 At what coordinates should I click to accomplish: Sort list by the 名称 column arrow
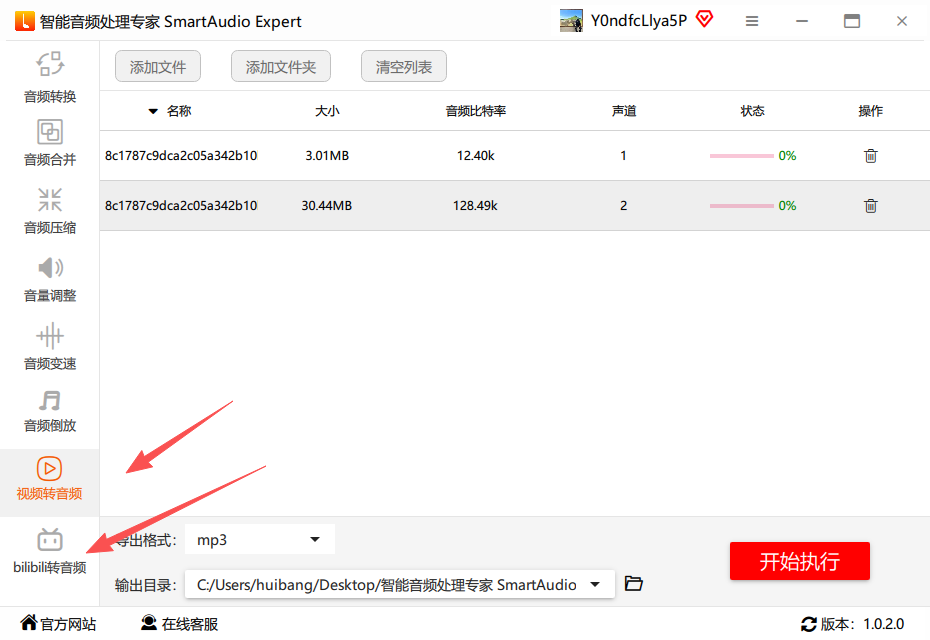[153, 111]
